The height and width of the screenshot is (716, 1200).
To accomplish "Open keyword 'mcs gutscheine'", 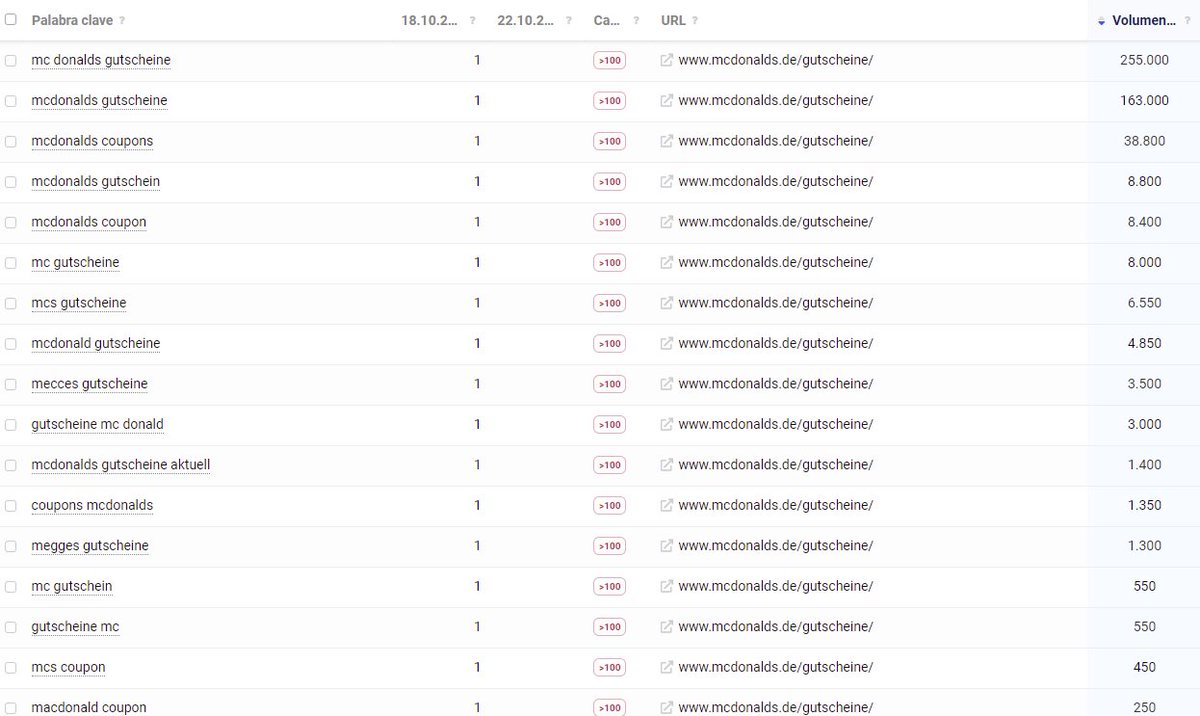I will tap(79, 303).
